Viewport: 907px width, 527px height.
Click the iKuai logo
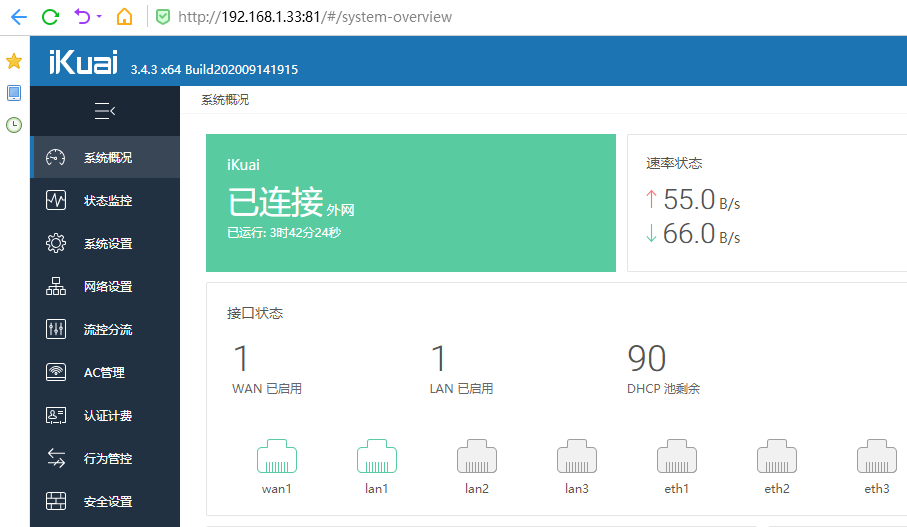(83, 62)
